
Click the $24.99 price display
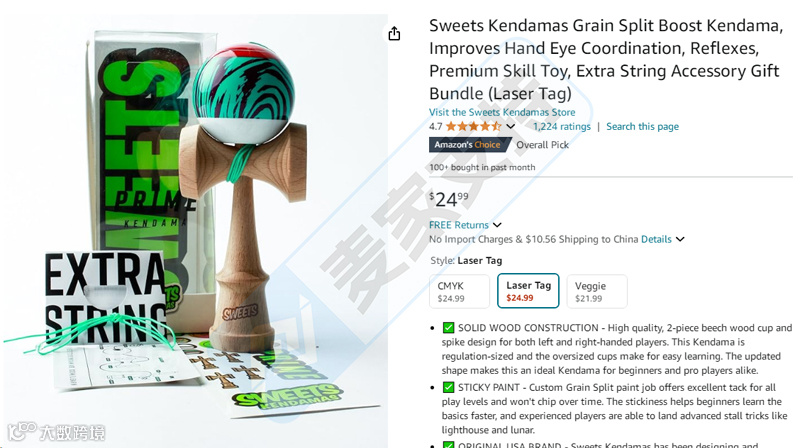click(449, 199)
